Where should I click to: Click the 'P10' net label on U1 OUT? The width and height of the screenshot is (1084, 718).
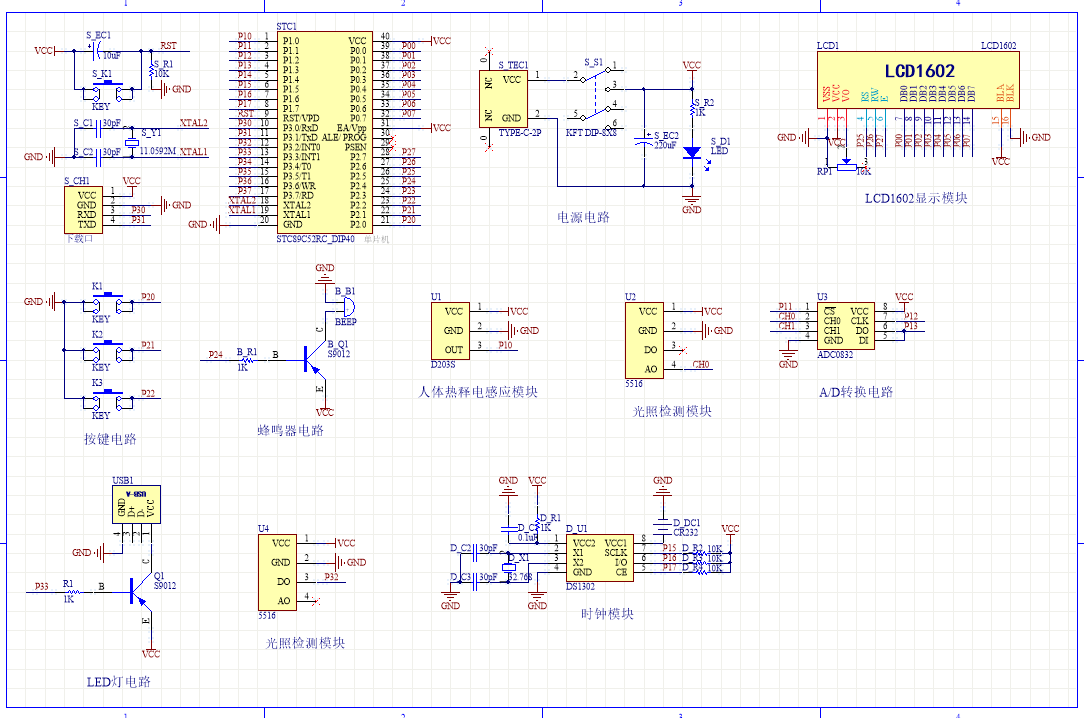coord(505,345)
